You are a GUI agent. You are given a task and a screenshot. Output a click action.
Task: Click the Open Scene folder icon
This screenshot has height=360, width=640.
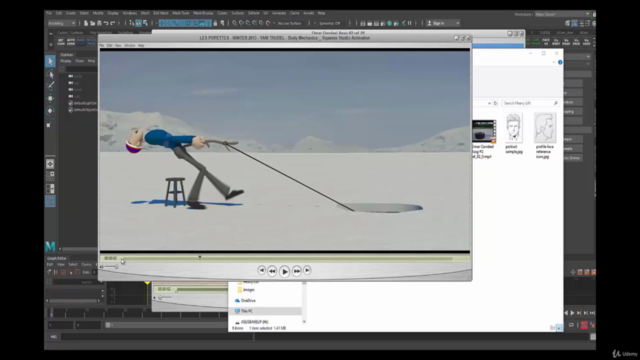(x=92, y=23)
